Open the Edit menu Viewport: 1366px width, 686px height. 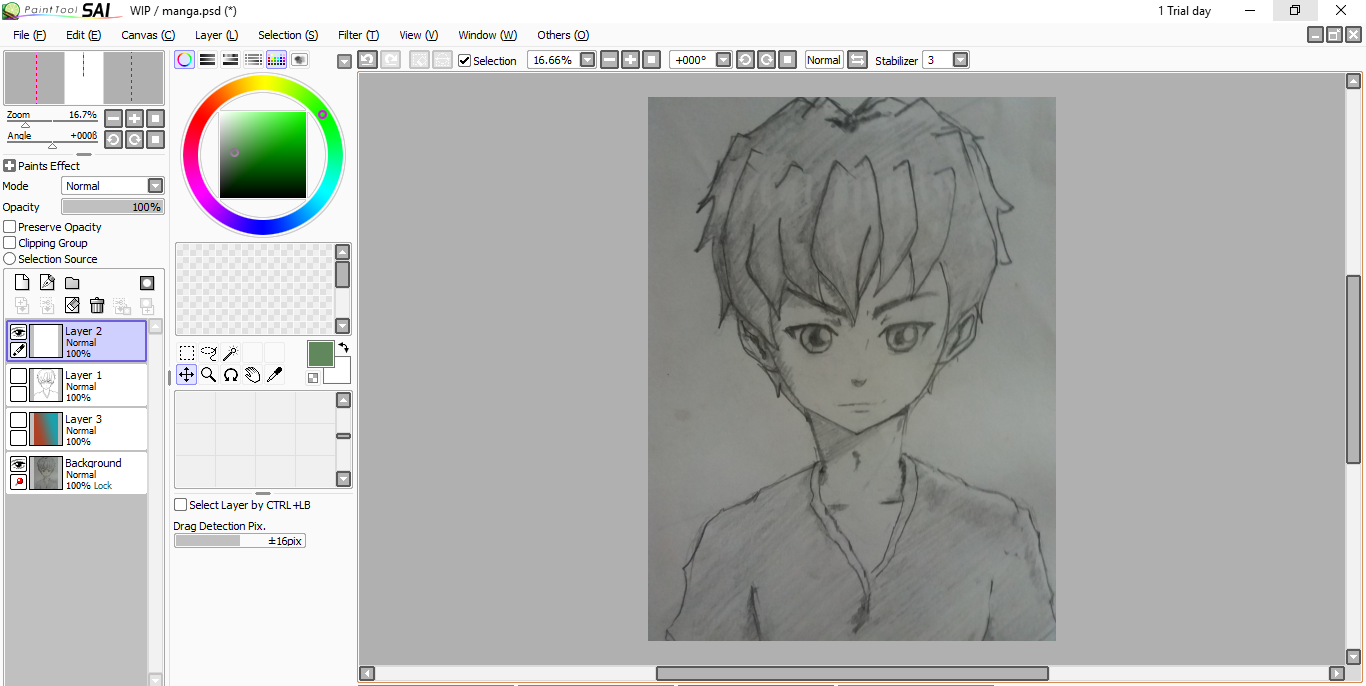point(83,35)
